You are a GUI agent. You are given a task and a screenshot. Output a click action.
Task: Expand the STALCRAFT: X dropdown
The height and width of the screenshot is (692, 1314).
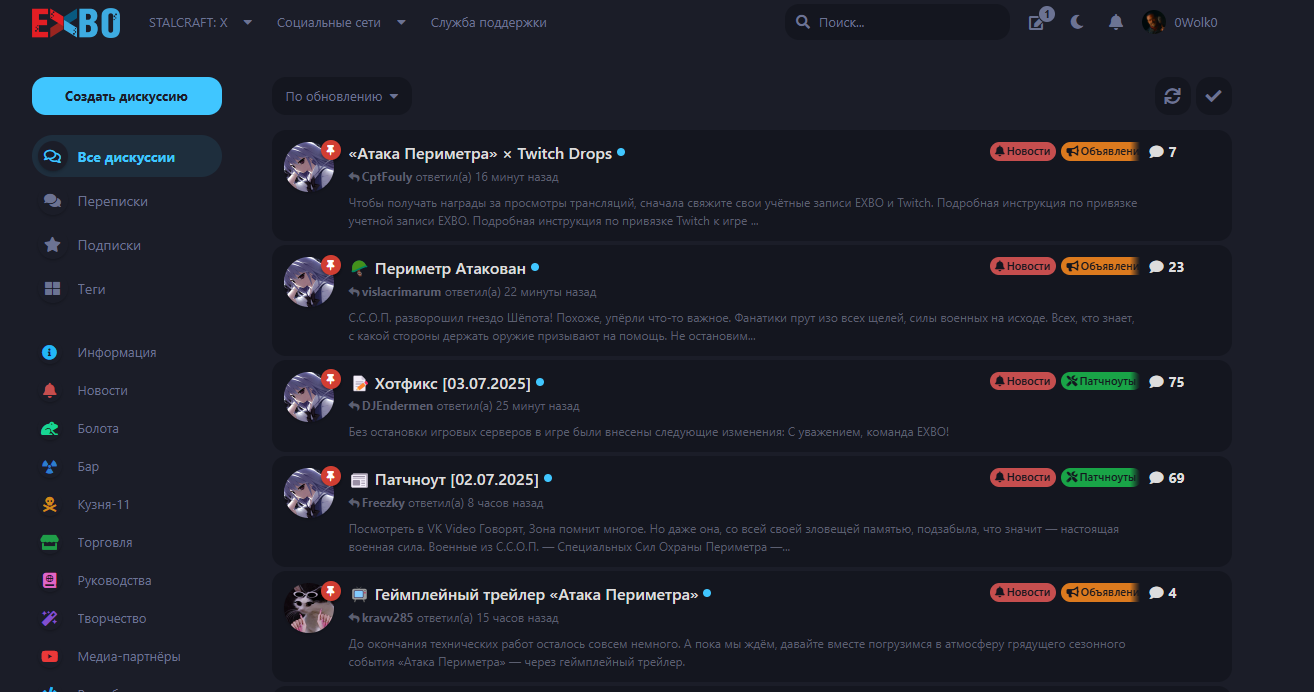(200, 22)
